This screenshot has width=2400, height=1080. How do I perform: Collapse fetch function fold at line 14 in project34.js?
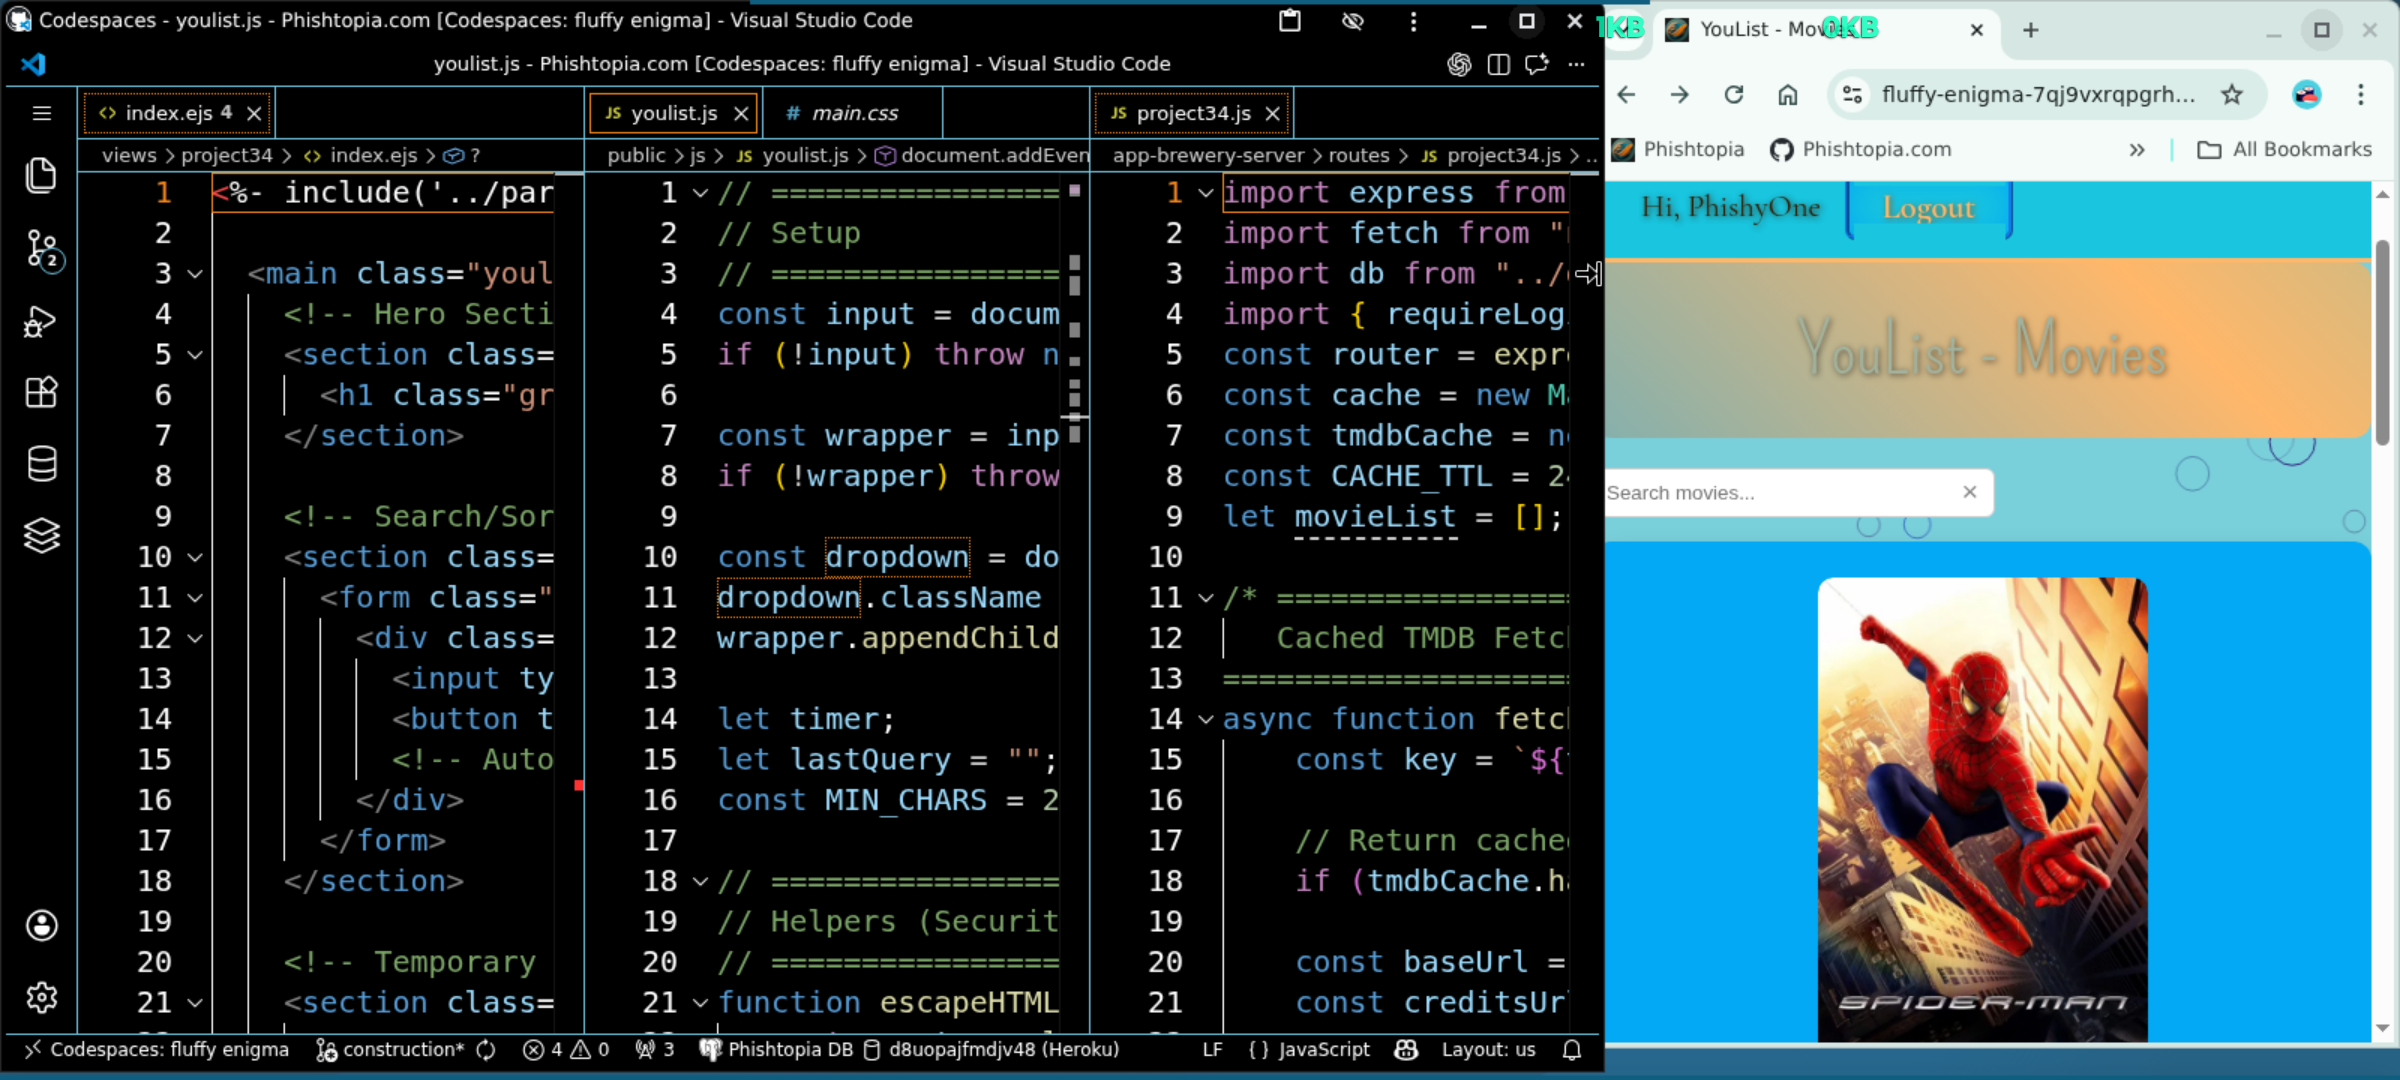pyautogui.click(x=1206, y=719)
